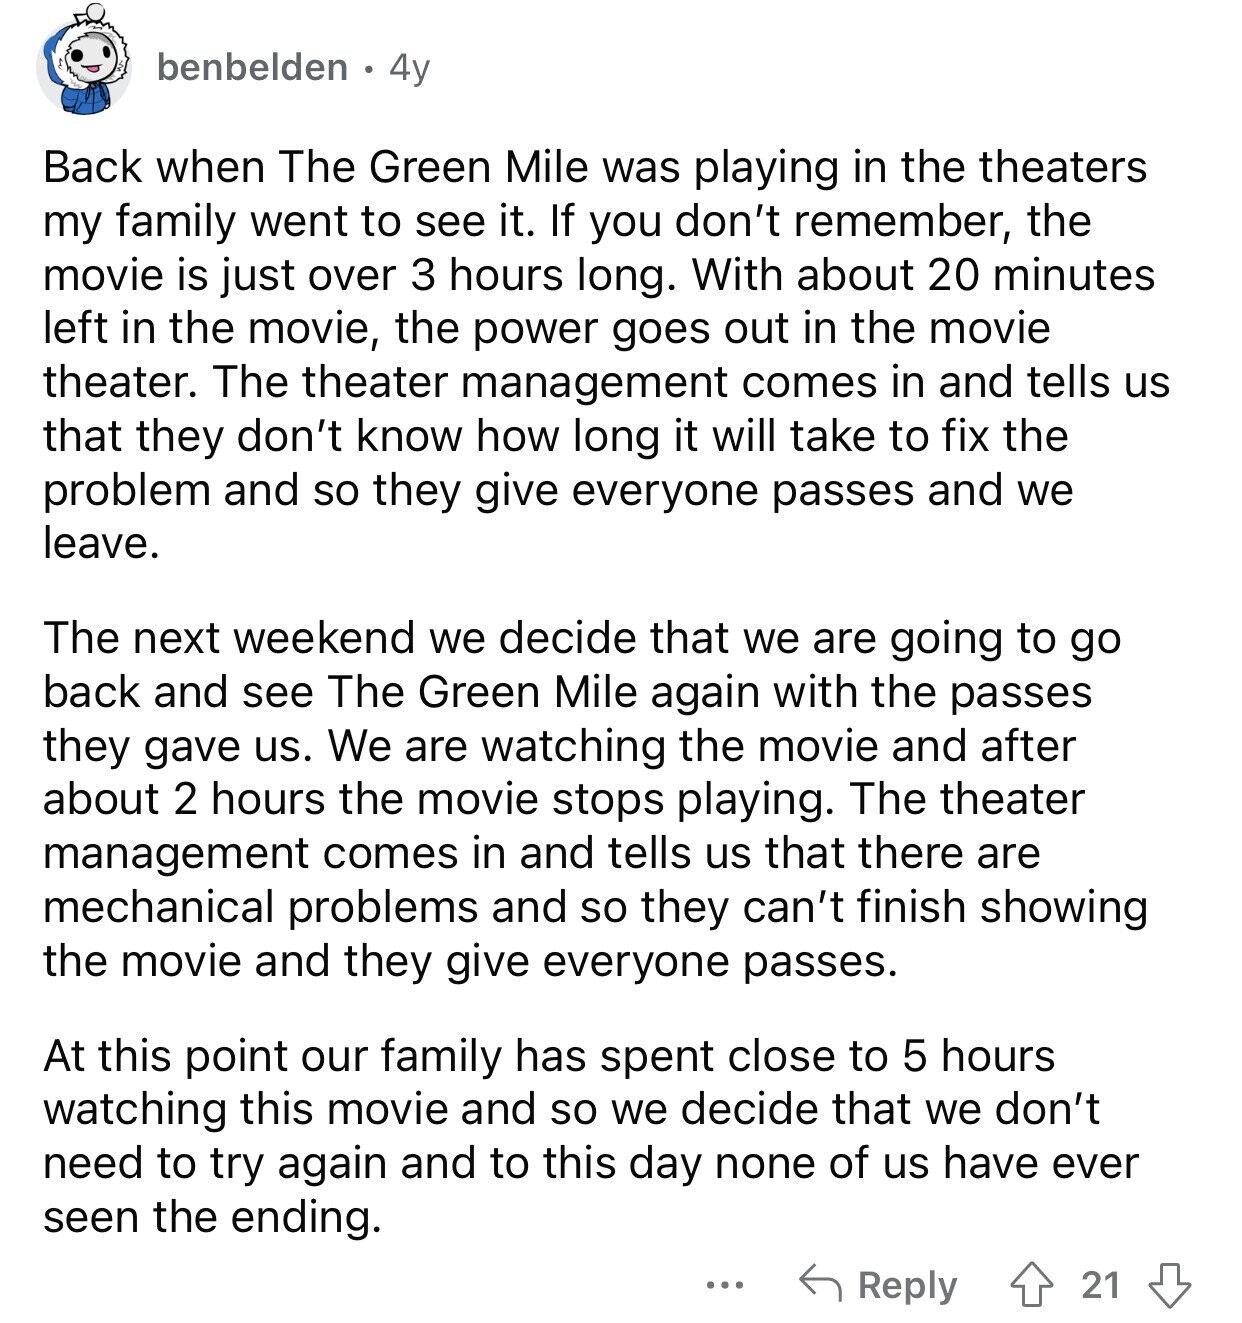1242x1323 pixels.
Task: Click the paragraph starting 'Back when The Green Mile'
Action: click(606, 355)
